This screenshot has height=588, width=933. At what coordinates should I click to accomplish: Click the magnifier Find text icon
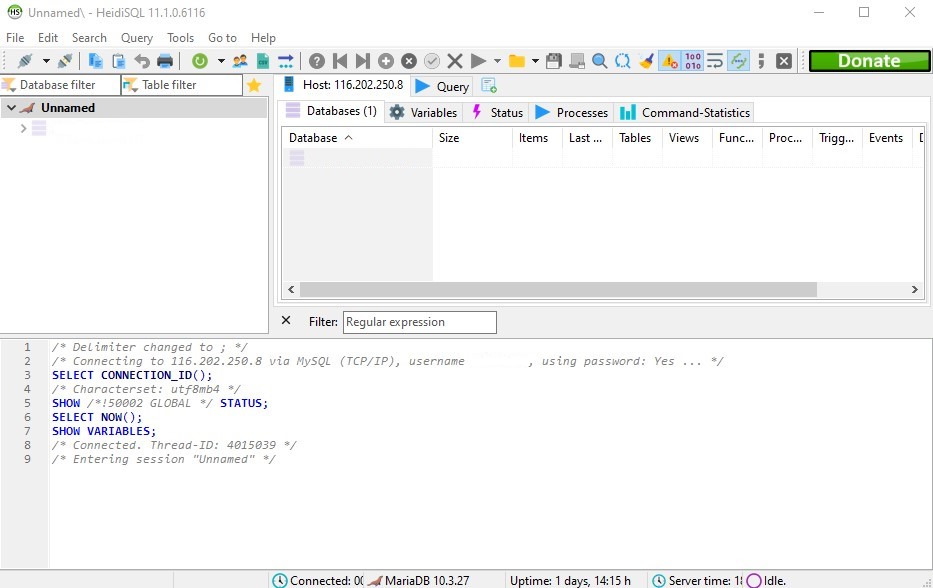point(600,61)
